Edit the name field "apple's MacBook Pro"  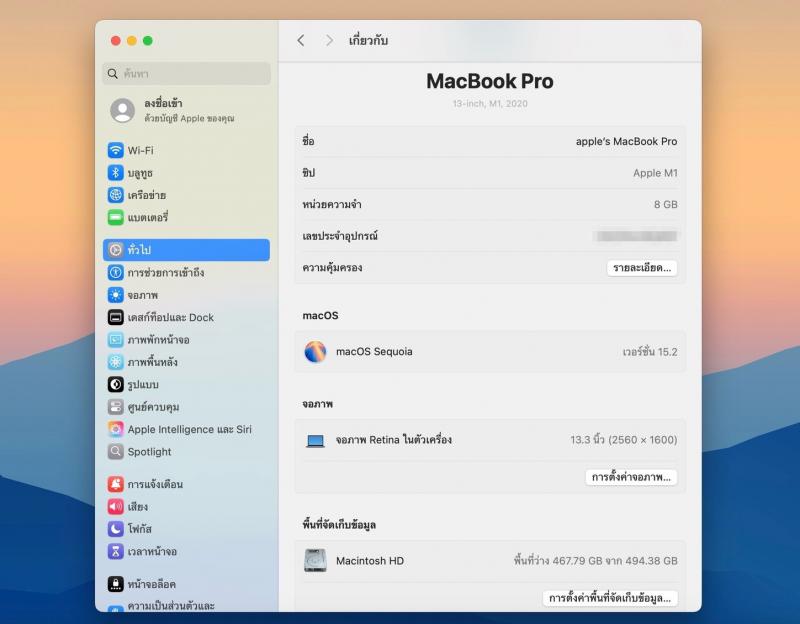pos(627,141)
